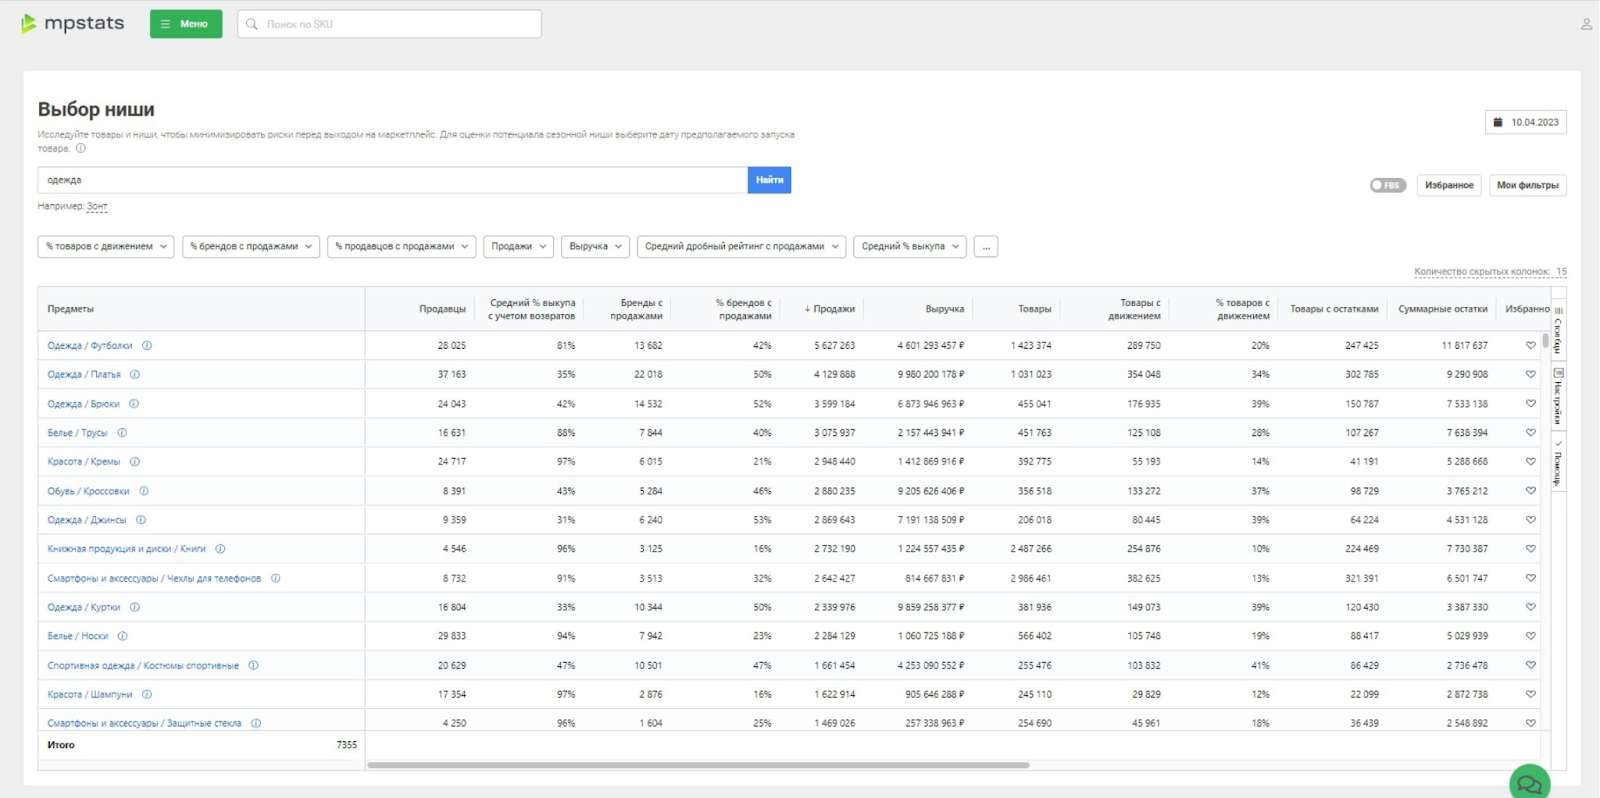1600x798 pixels.
Task: Click info icon next to Обувь / Кроссовки
Action: [144, 491]
